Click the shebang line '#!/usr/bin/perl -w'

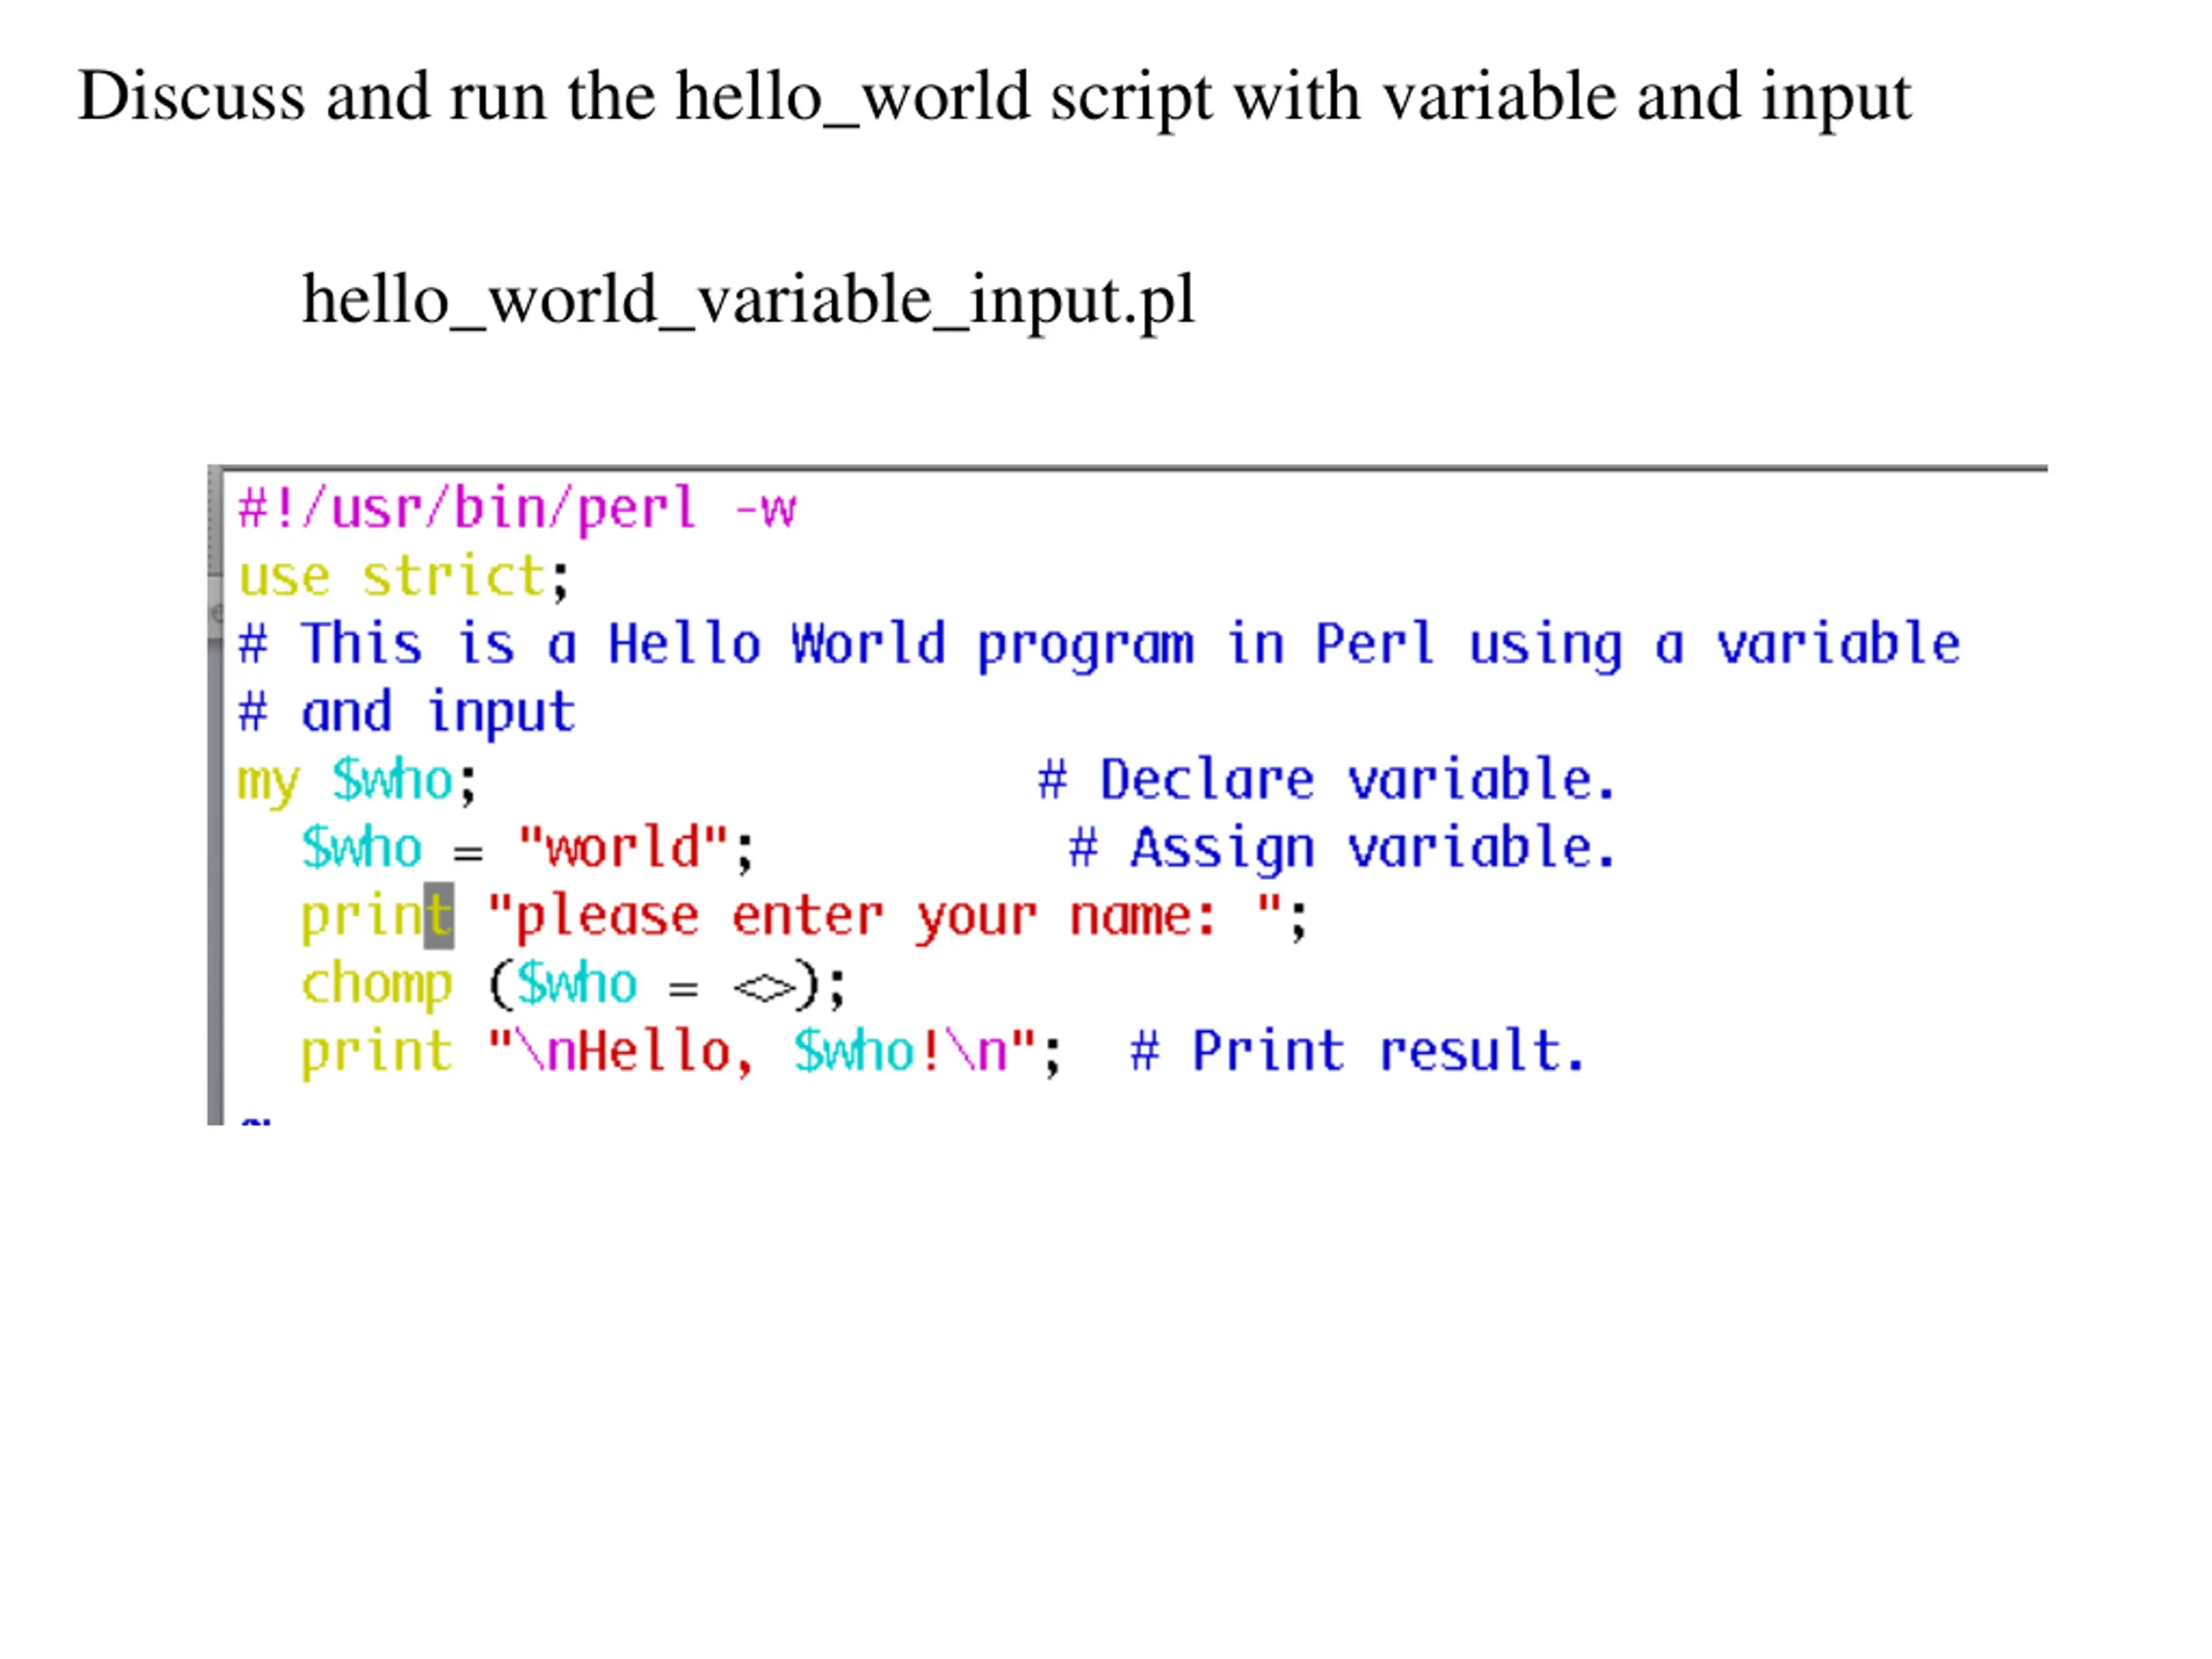[517, 510]
